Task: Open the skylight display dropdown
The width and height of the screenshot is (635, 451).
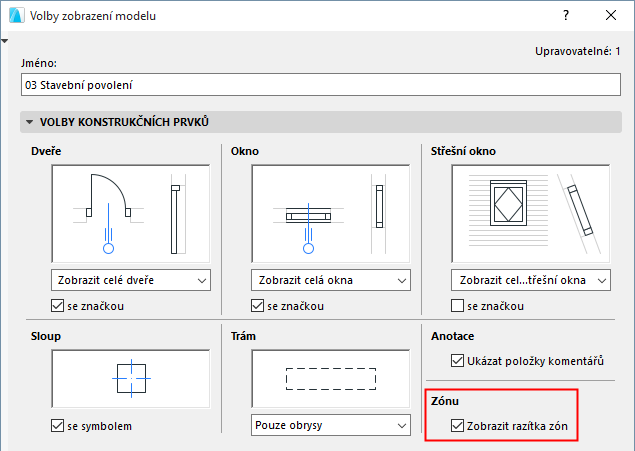Action: 531,279
